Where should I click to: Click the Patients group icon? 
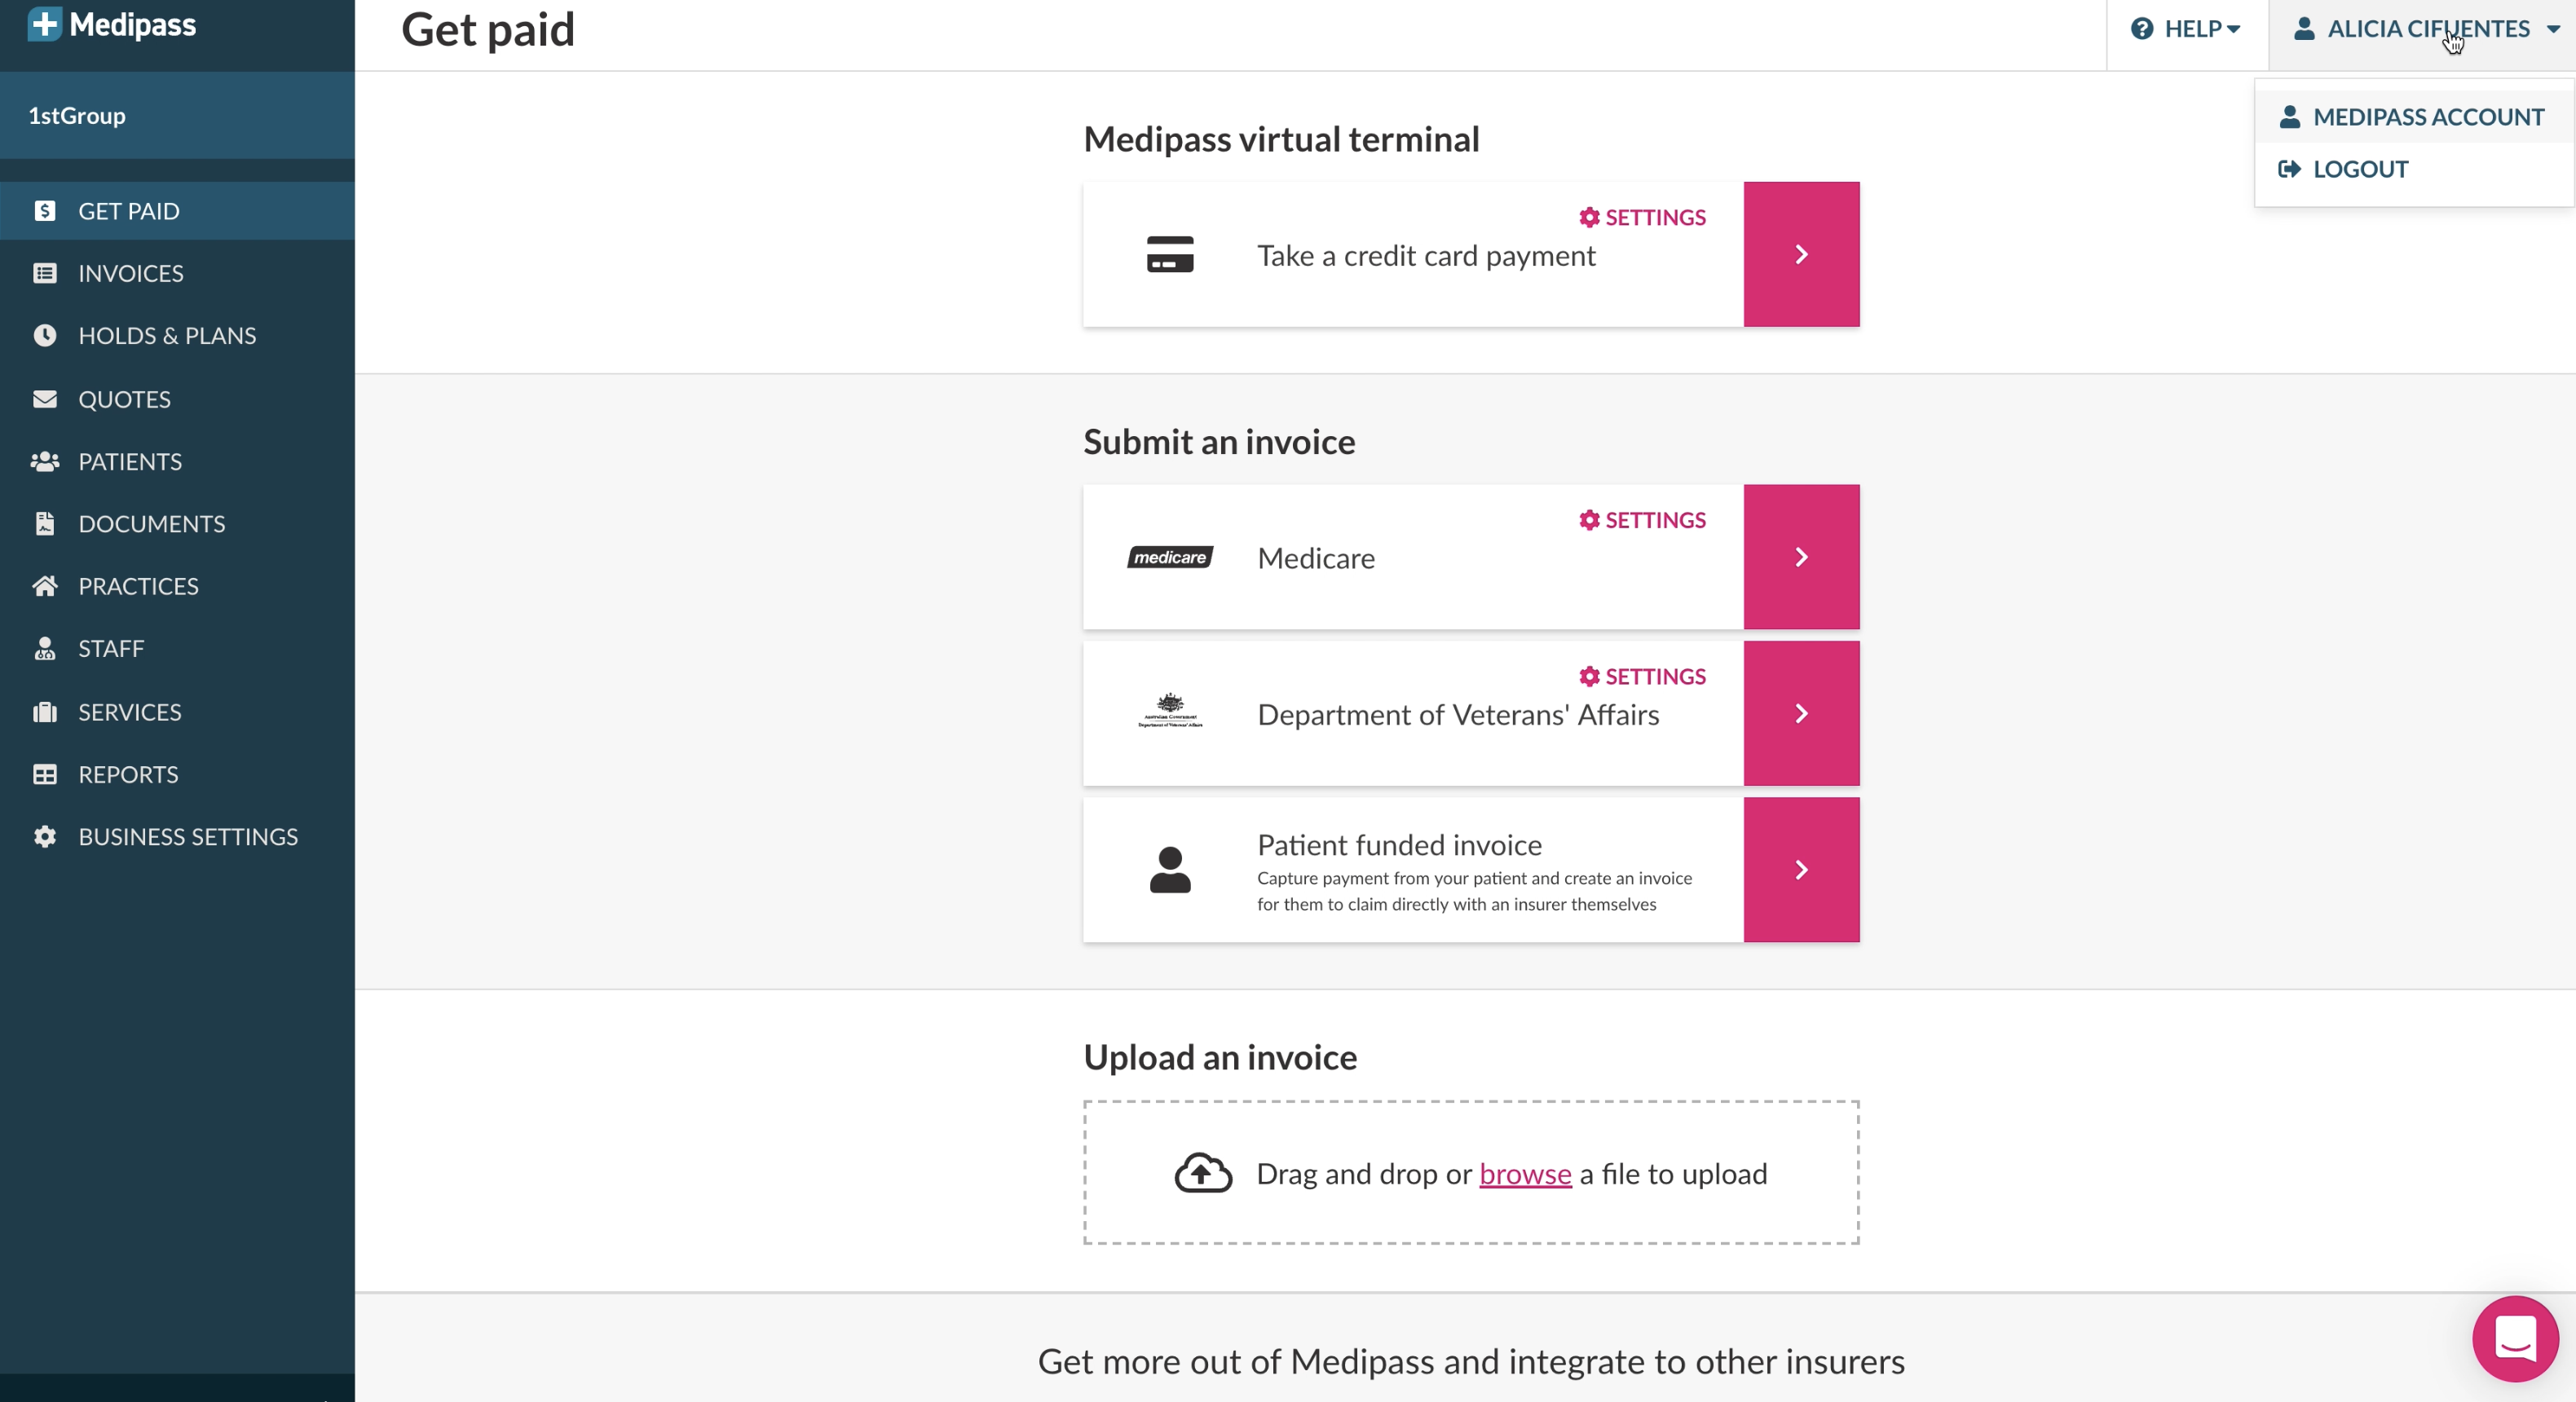coord(45,461)
